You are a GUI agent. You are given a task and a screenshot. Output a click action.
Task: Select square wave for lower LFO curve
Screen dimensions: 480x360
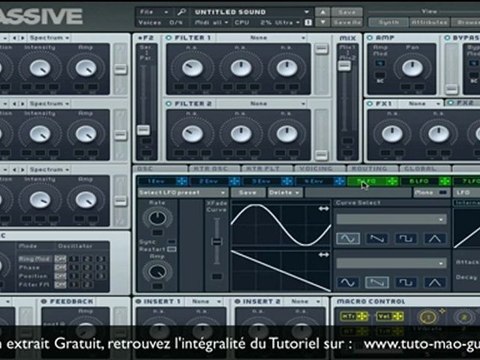click(x=406, y=282)
